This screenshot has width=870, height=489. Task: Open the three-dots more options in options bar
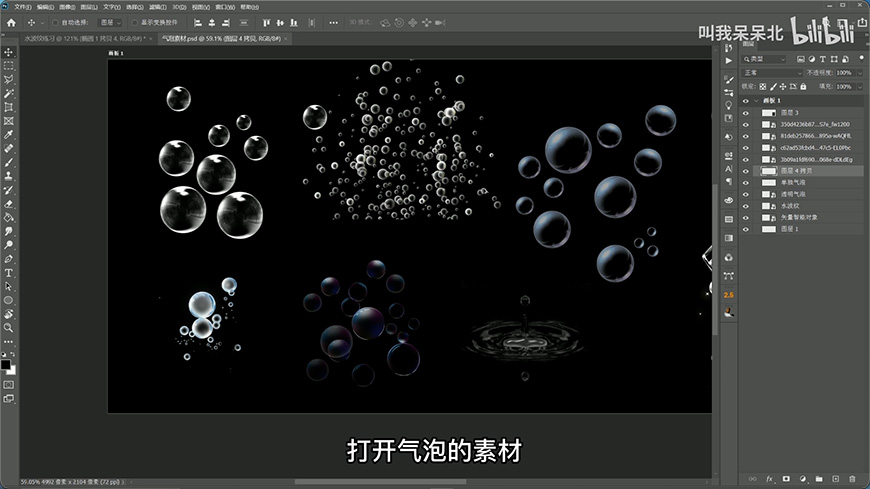tap(333, 23)
